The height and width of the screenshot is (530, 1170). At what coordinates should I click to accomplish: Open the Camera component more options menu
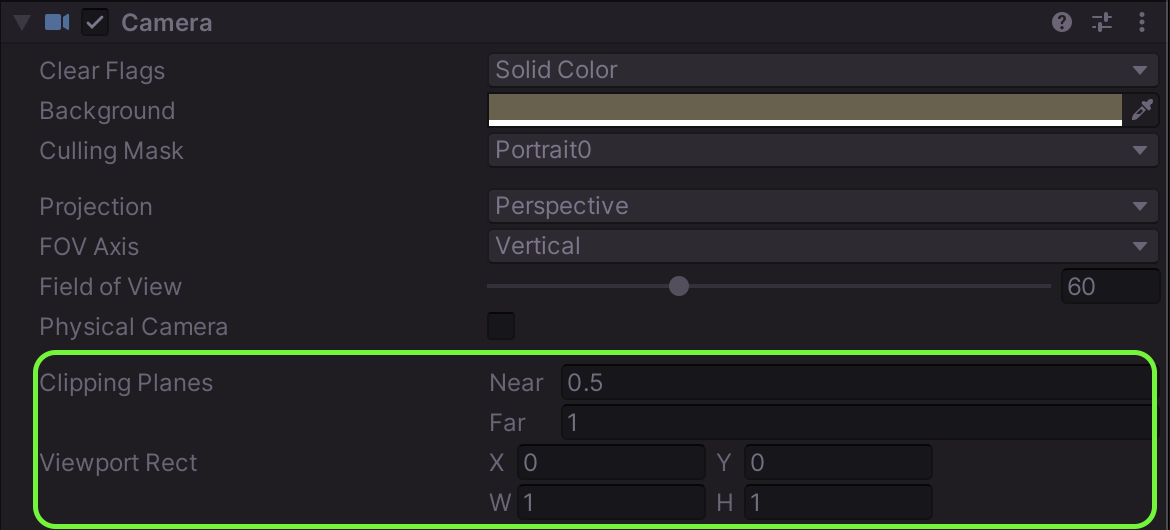1142,22
